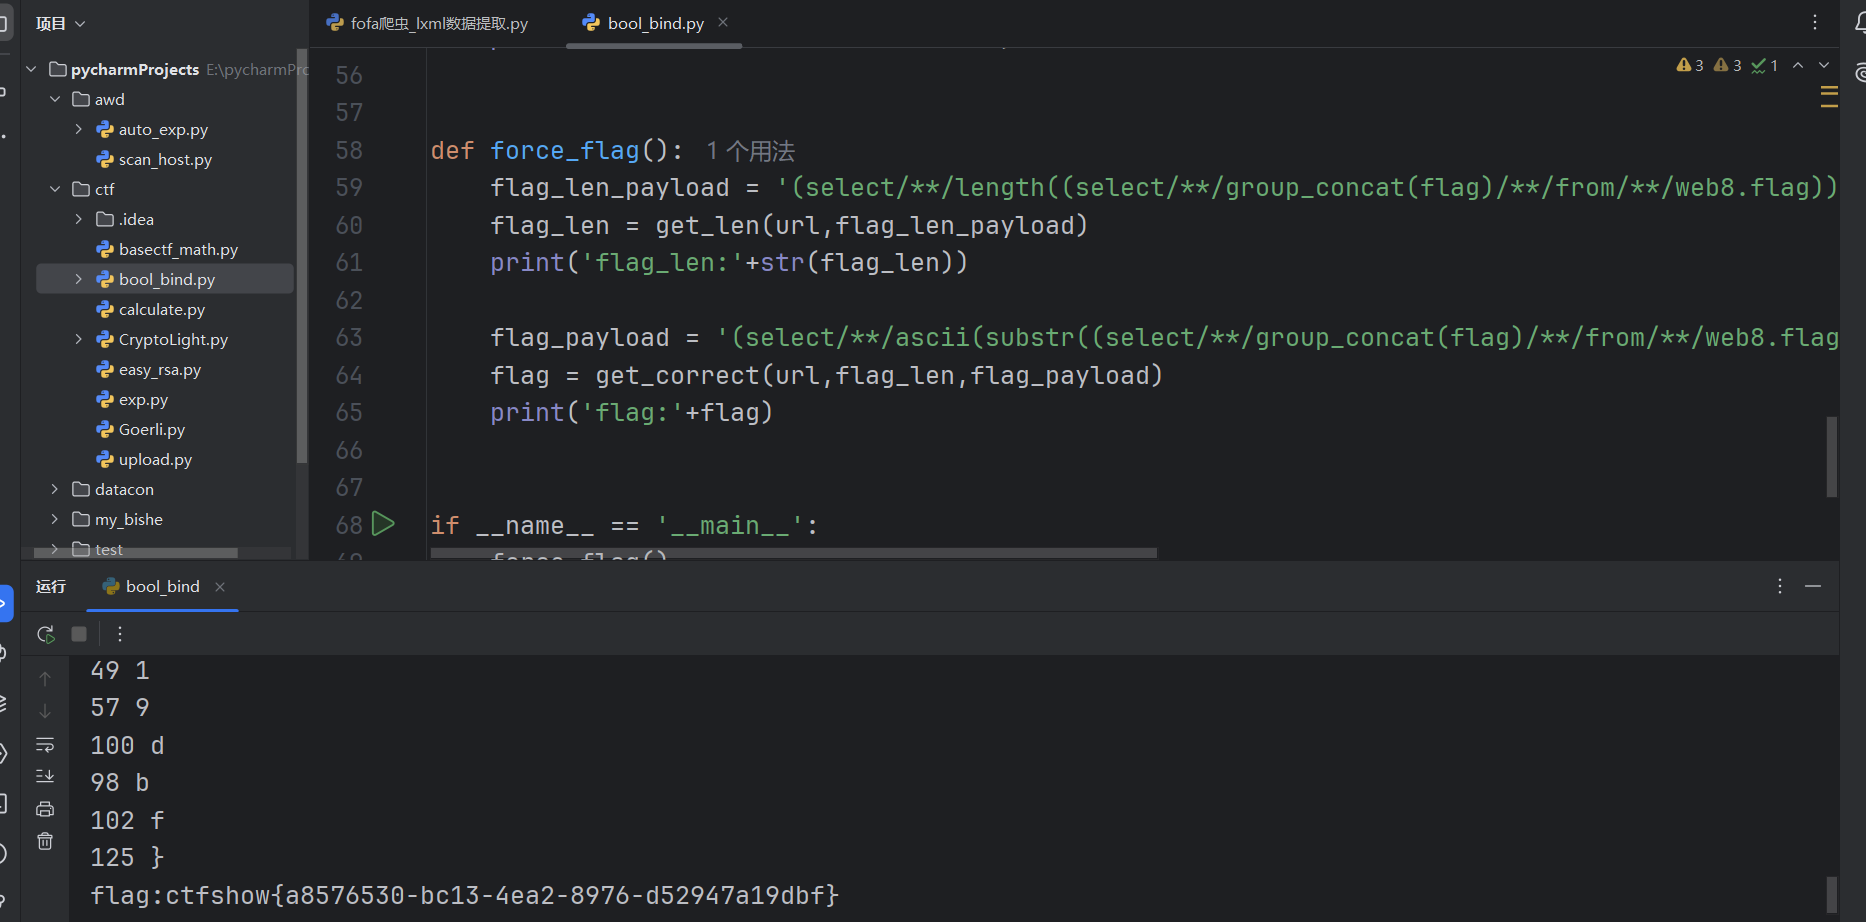The height and width of the screenshot is (922, 1866).
Task: Open calculate.py from project tree
Action: [161, 309]
